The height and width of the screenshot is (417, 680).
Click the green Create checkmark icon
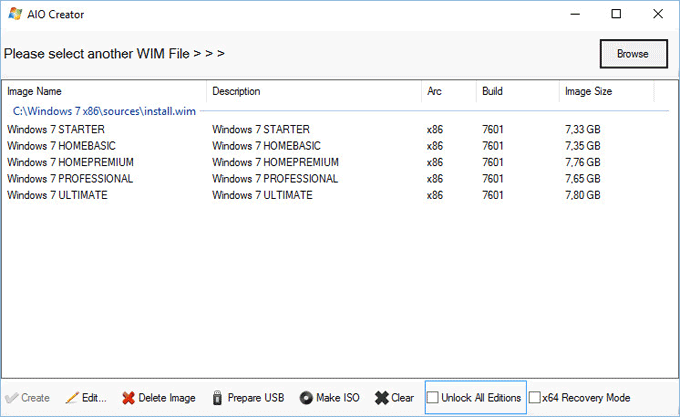coord(12,397)
